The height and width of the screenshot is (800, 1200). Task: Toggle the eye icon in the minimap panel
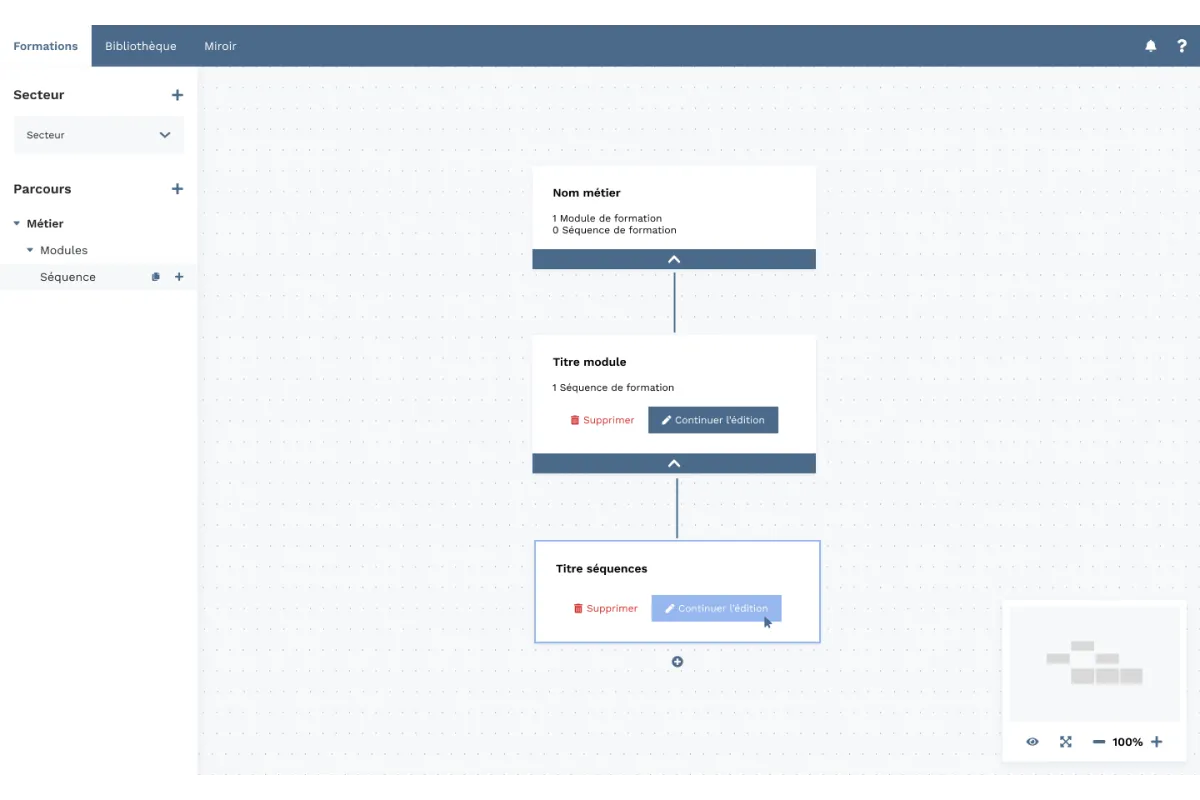pos(1031,741)
